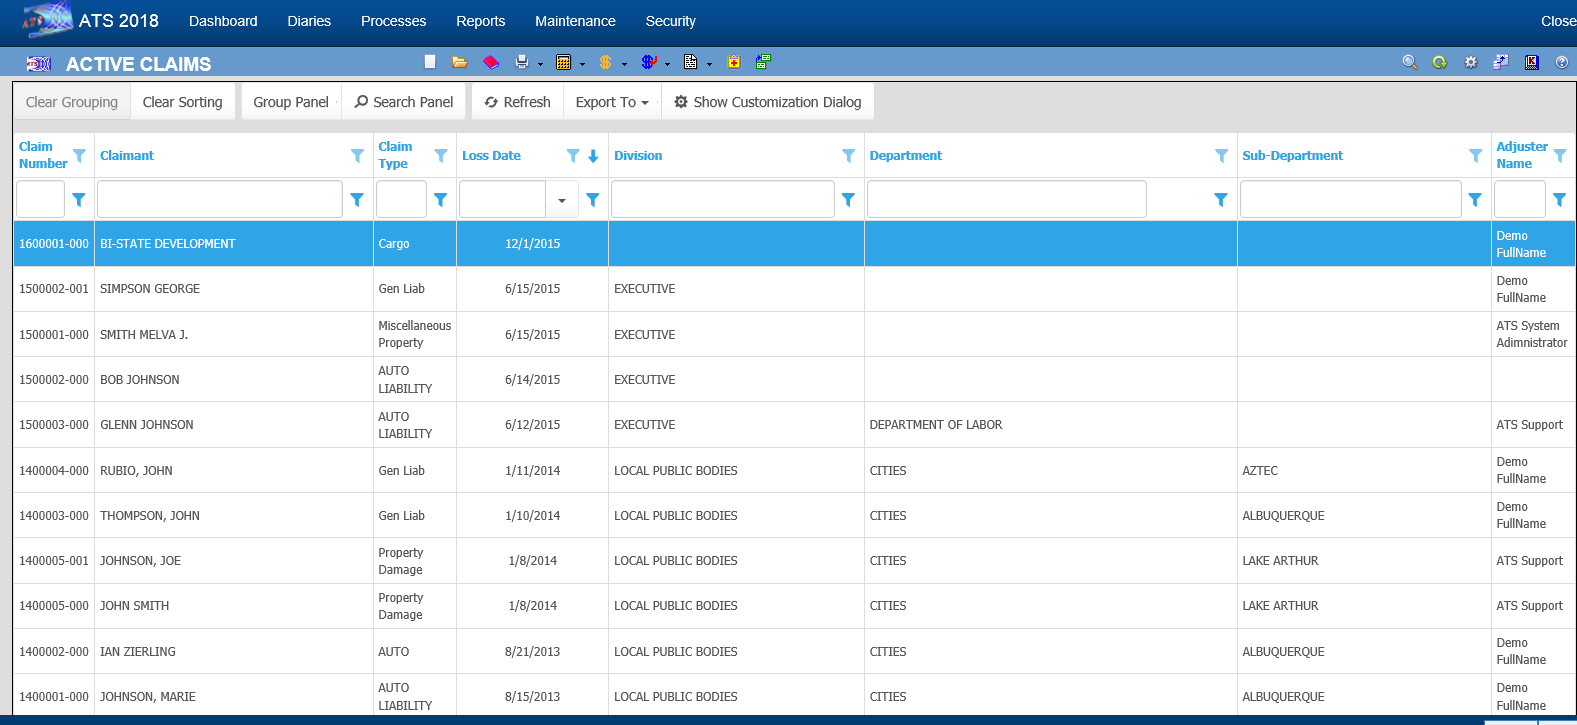Open settings with the gear icon
Image resolution: width=1577 pixels, height=725 pixels.
[x=1470, y=62]
